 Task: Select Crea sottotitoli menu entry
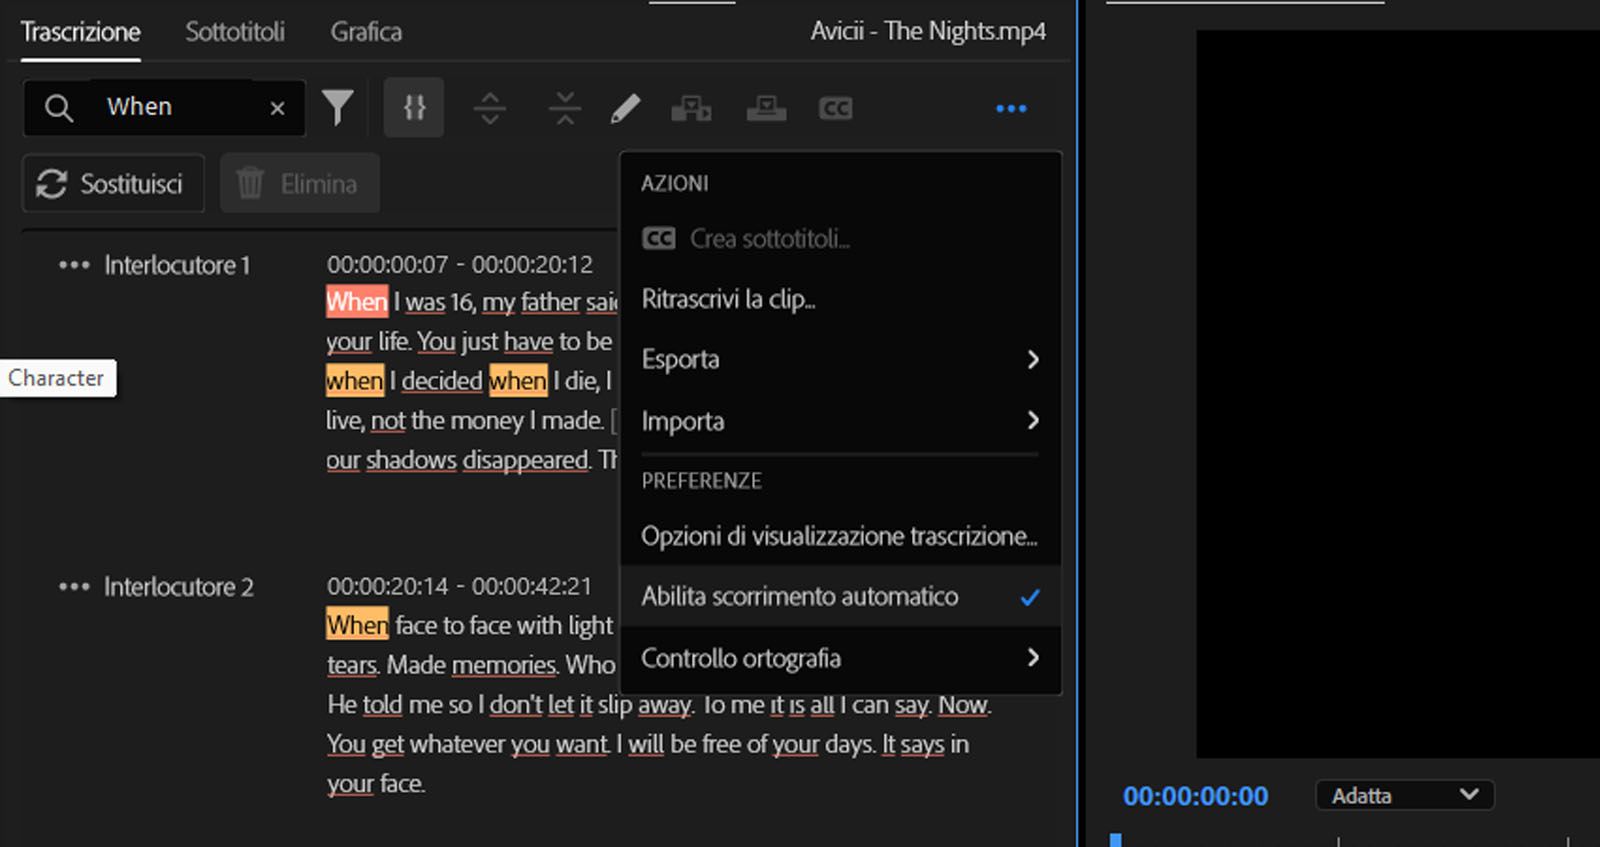click(x=840, y=239)
